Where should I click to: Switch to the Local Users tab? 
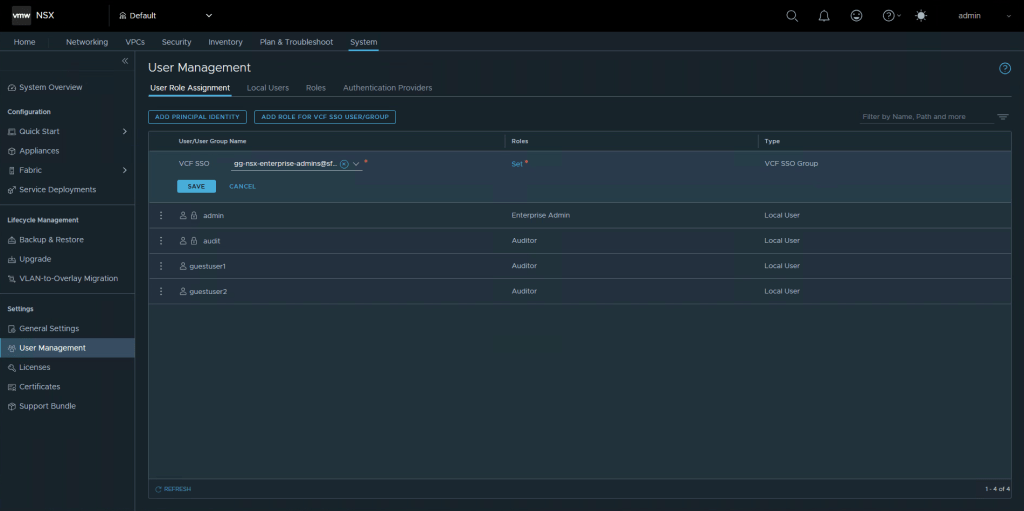pos(267,88)
